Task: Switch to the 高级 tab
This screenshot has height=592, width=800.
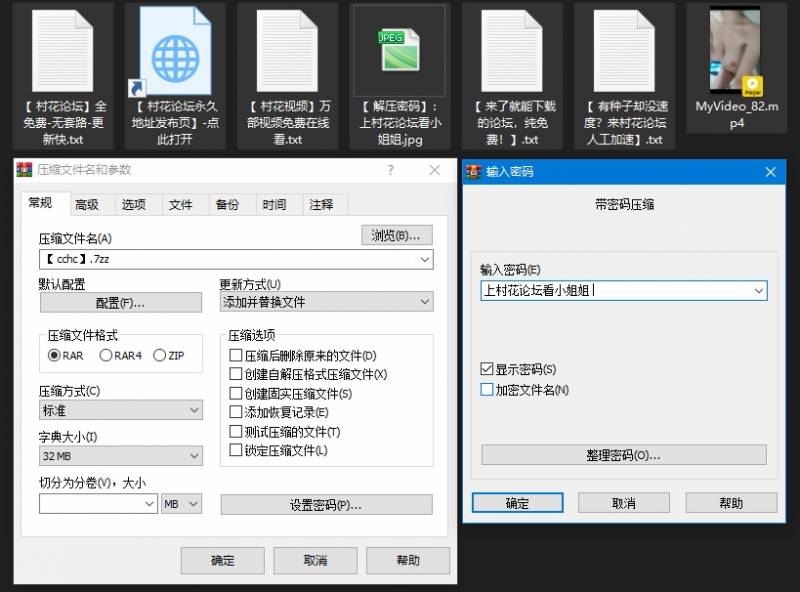Action: (x=89, y=204)
